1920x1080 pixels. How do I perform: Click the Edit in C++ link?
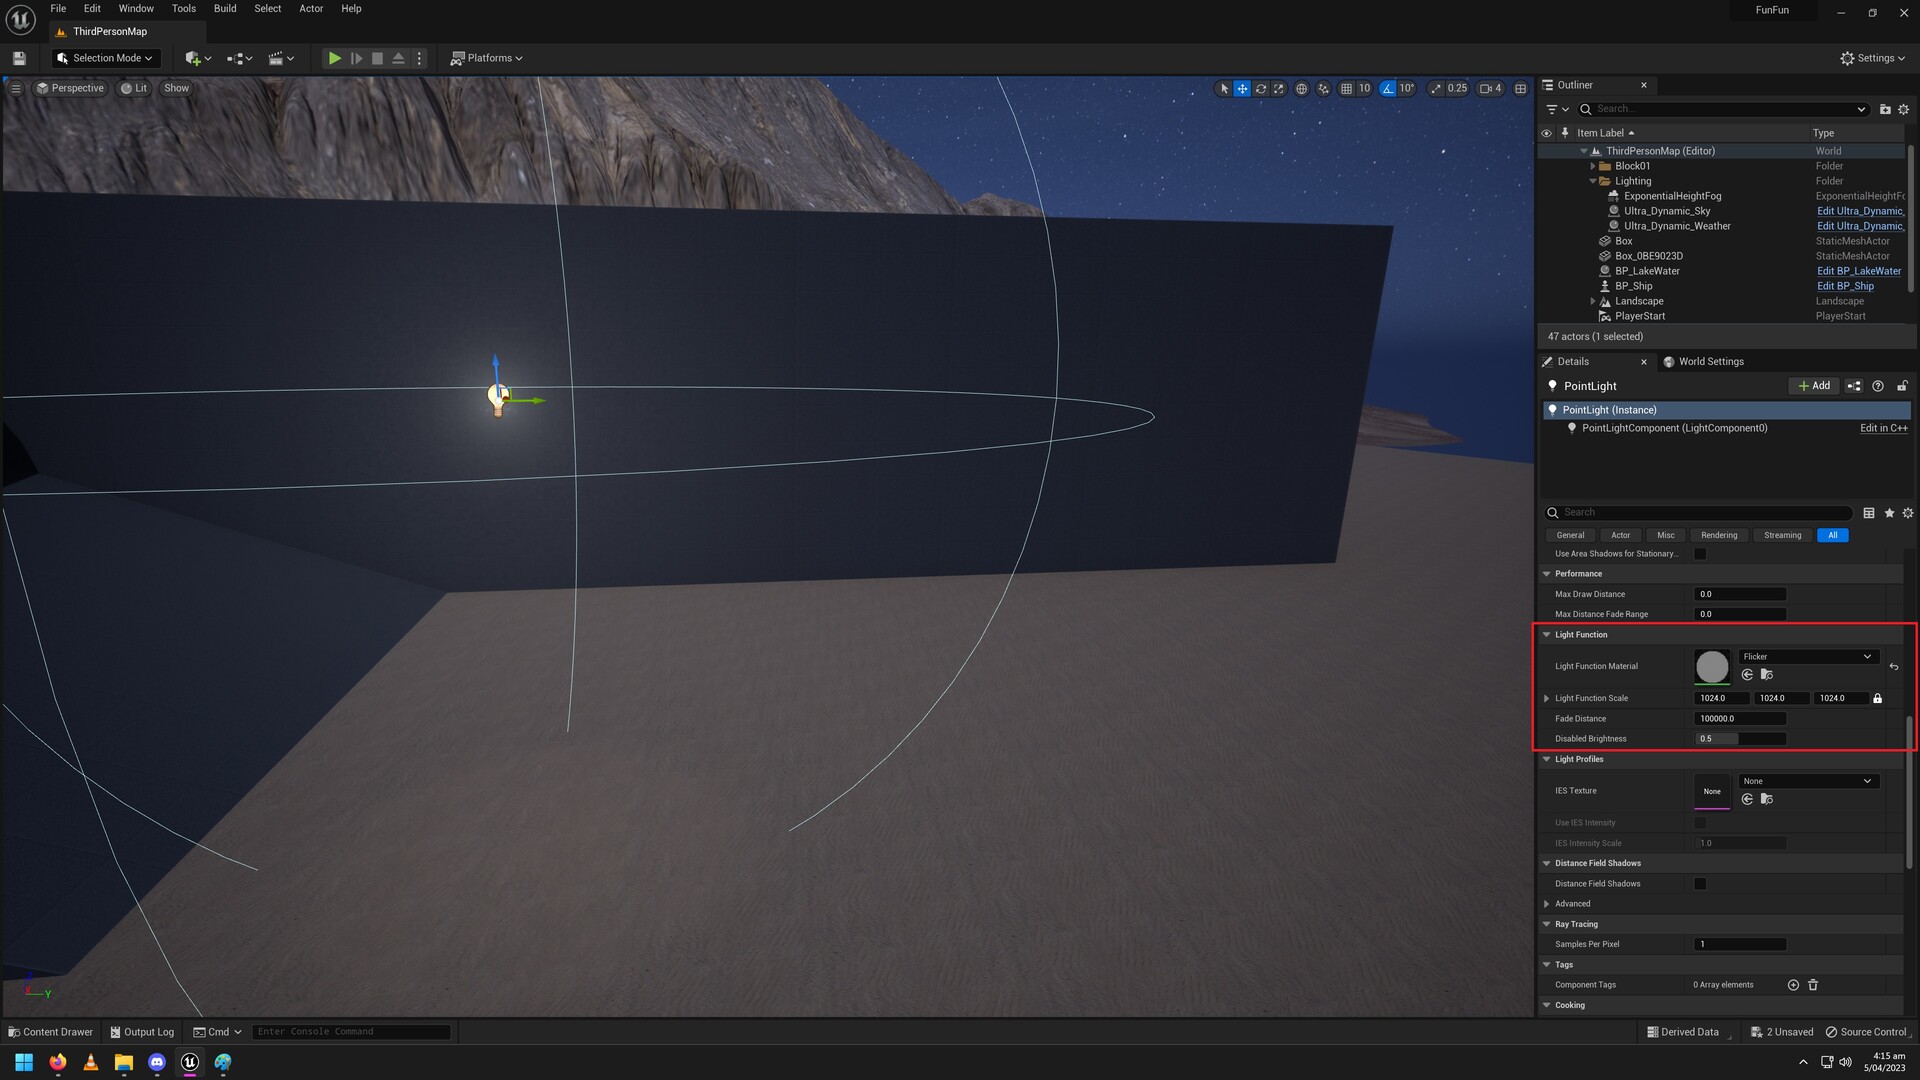click(1883, 428)
